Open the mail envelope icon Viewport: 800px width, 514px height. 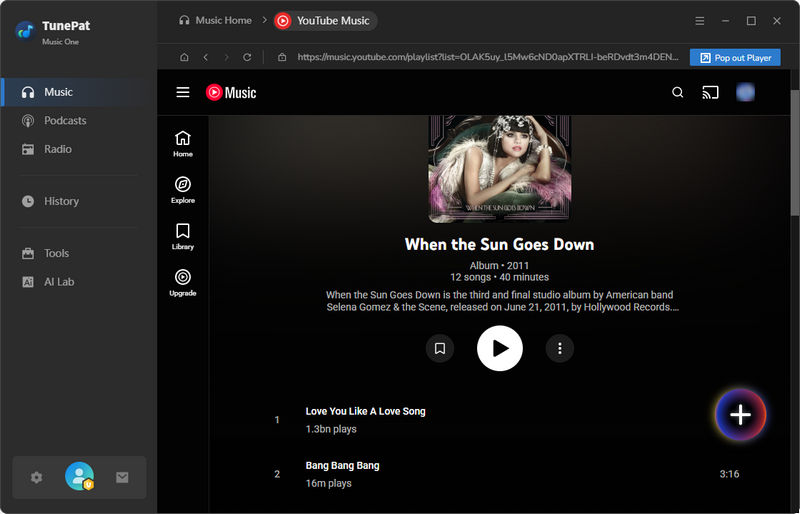click(x=122, y=477)
